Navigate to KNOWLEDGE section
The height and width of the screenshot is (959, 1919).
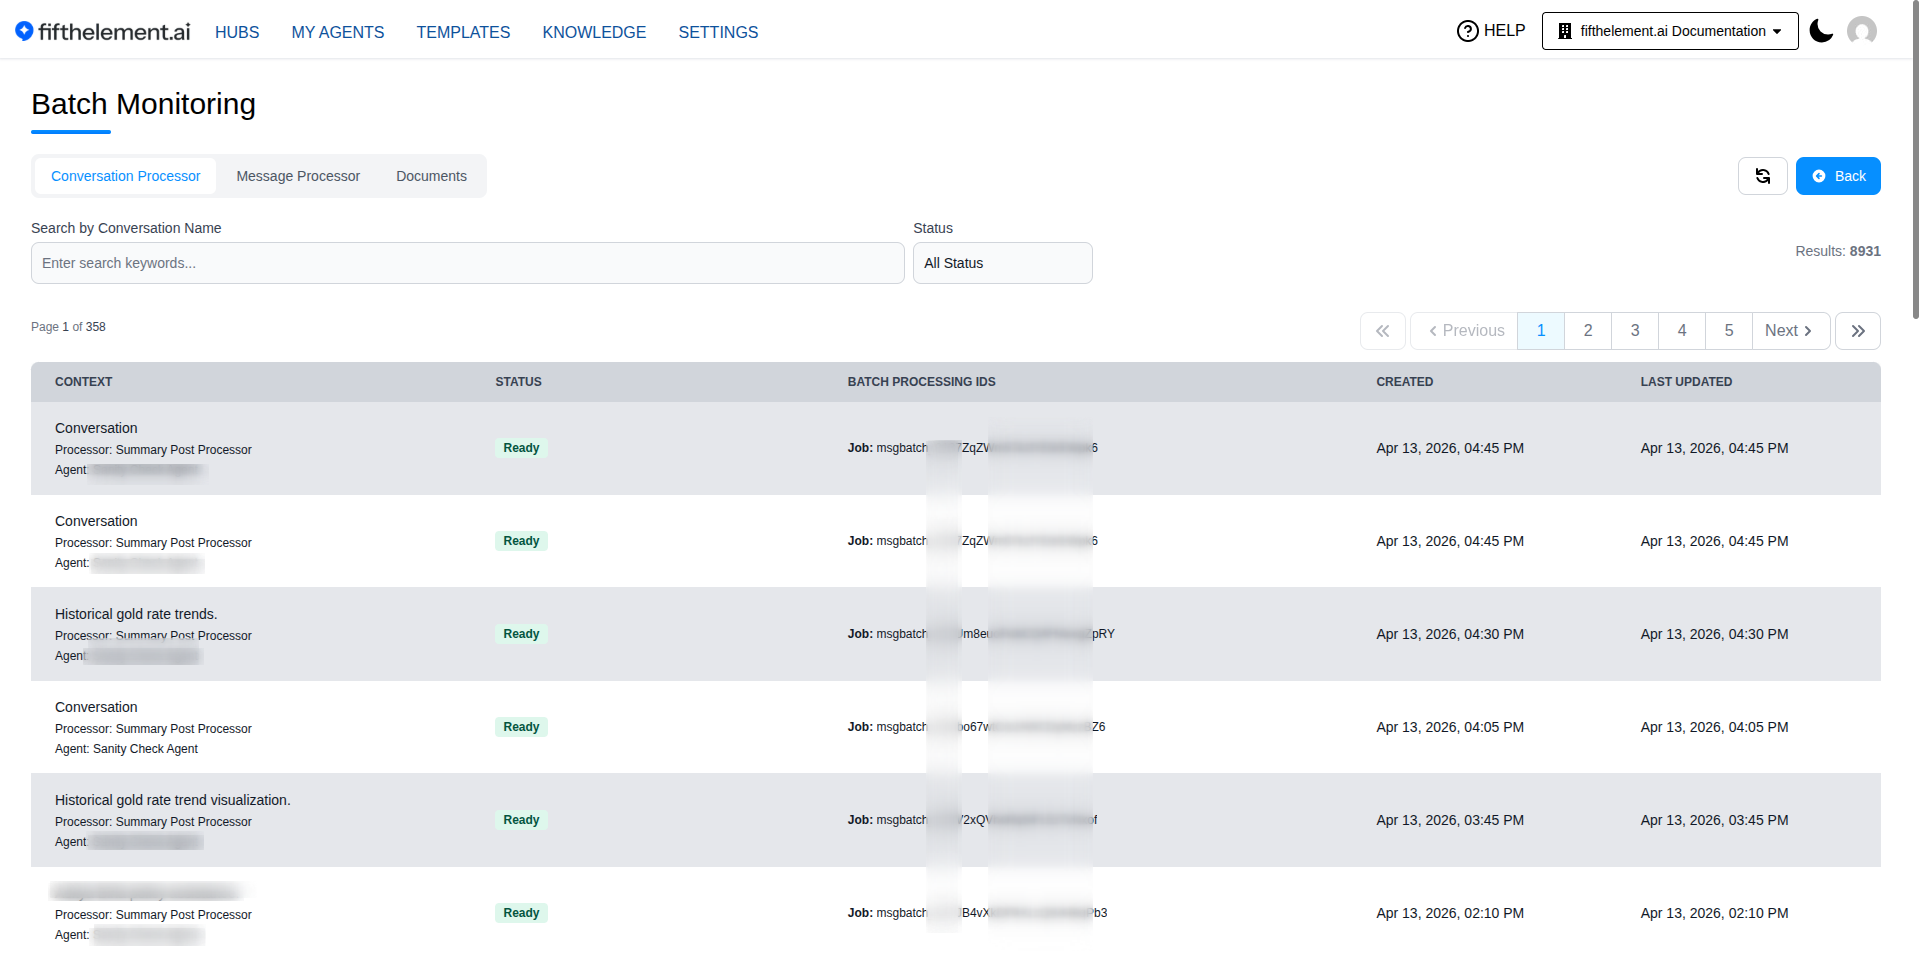coord(594,32)
